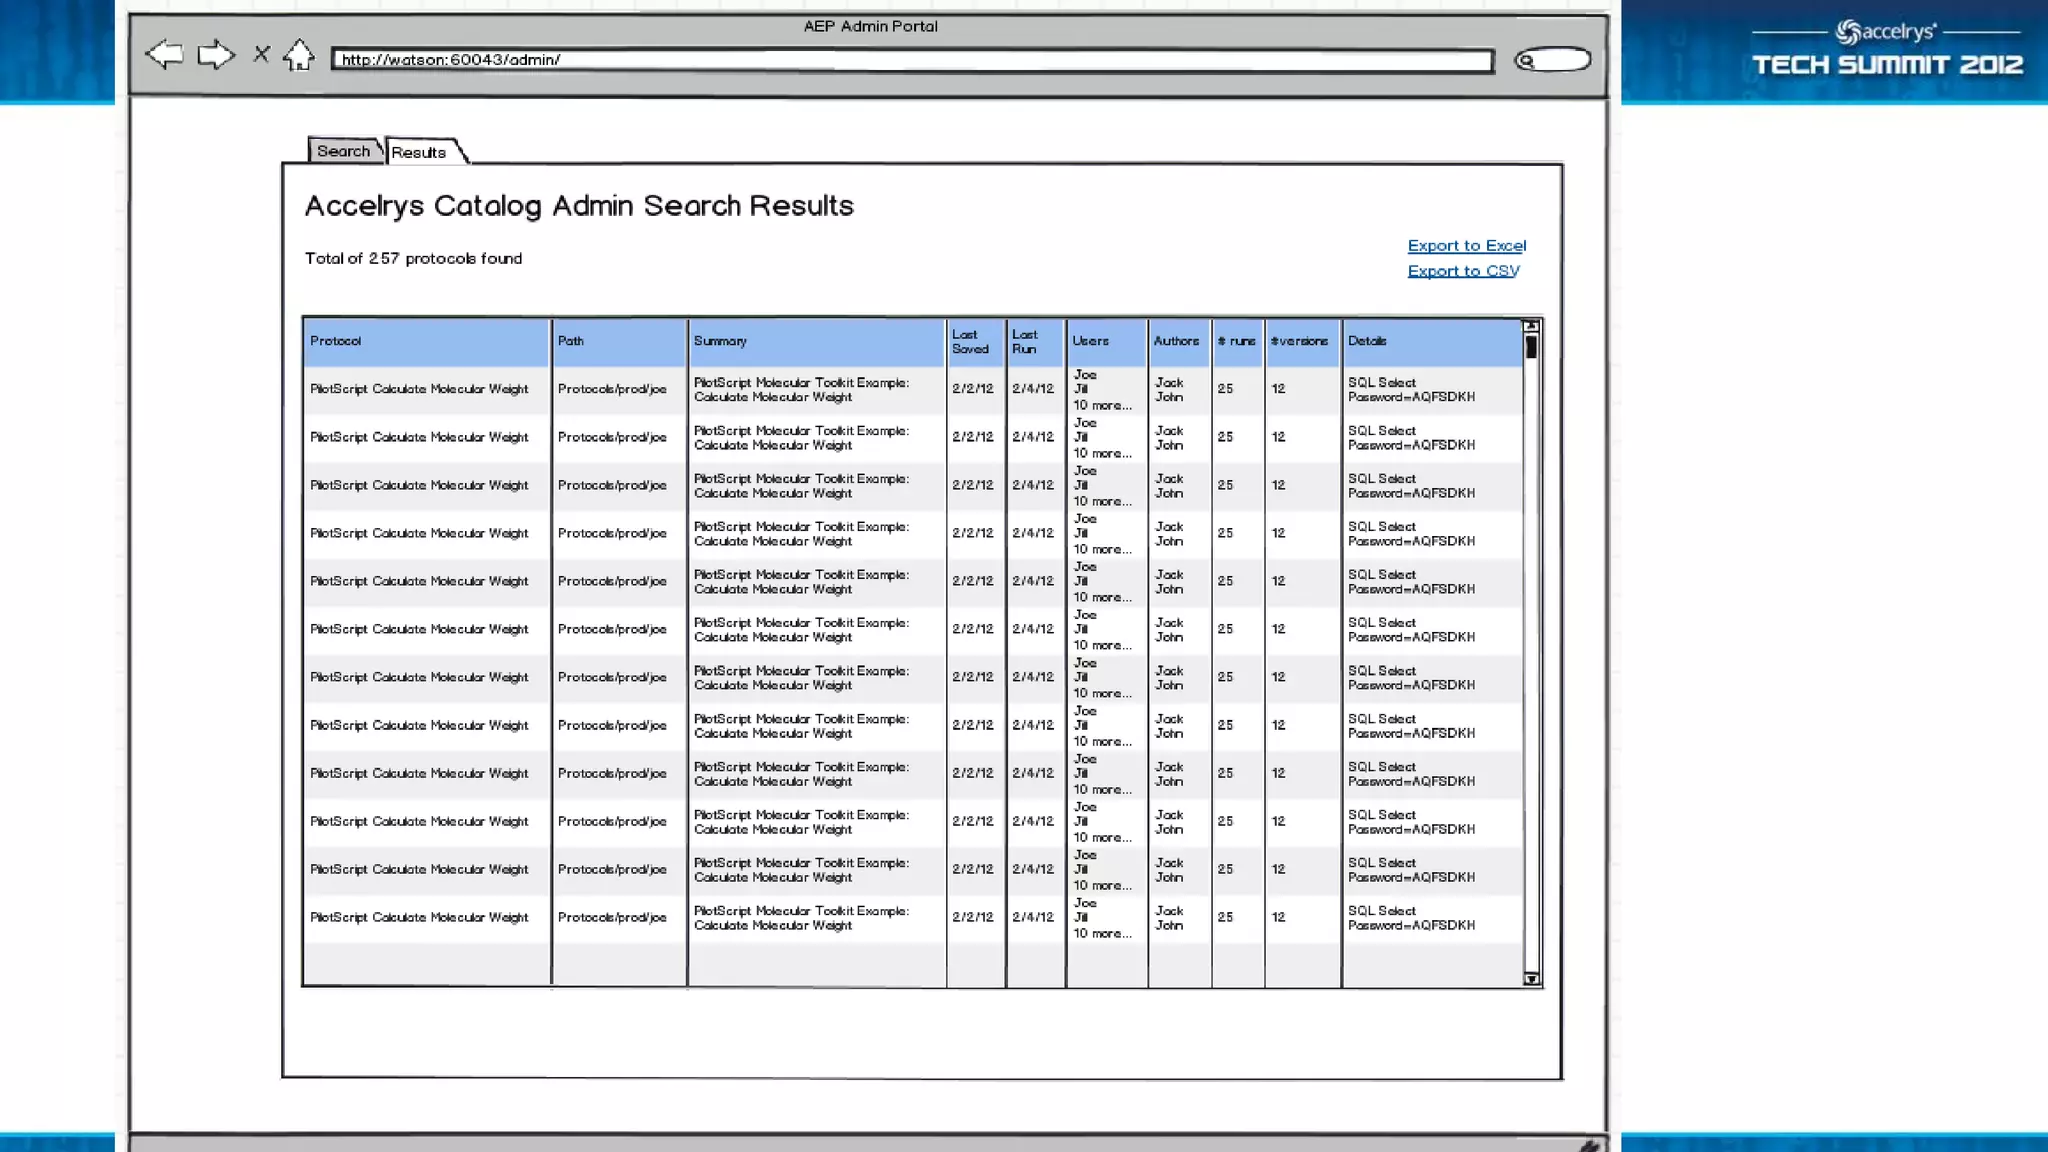
Task: Focus the URL address bar field
Action: pyautogui.click(x=912, y=60)
